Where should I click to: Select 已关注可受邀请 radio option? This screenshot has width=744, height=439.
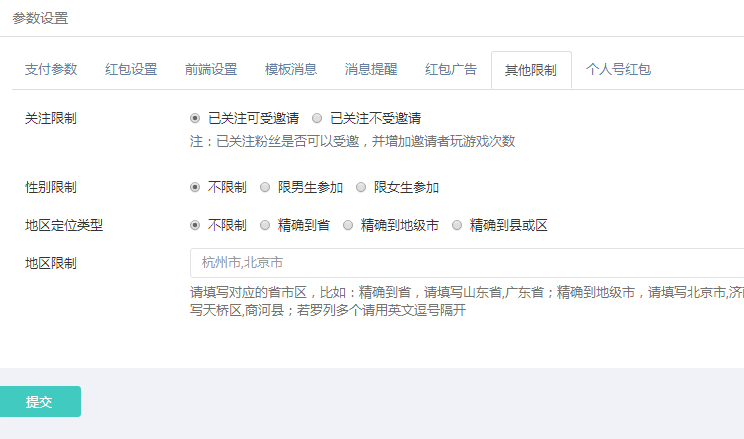click(195, 118)
